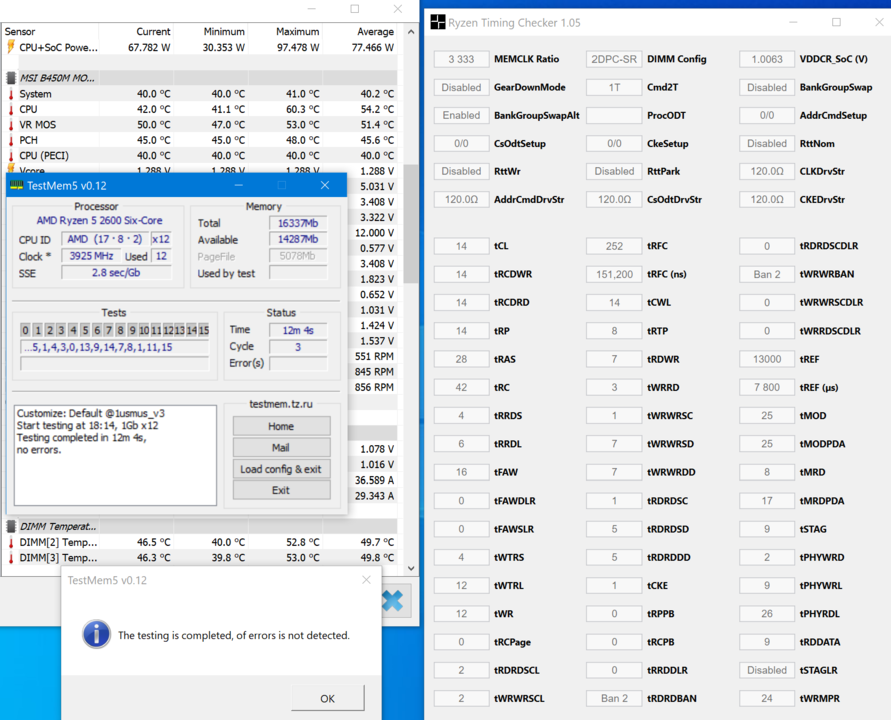Click the TestMem5 Clock field 3925 MHz
Viewport: 891px width, 720px height.
click(x=91, y=256)
